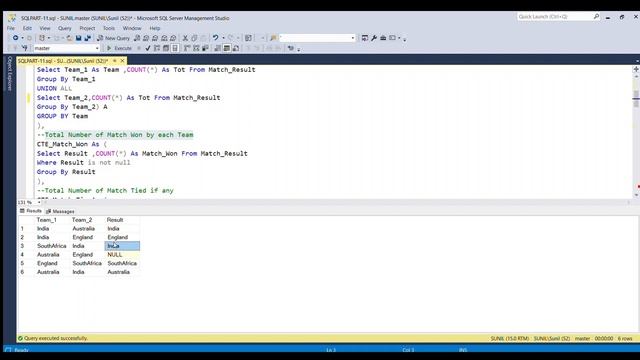
Task: Switch output to Results to Grid
Action: coord(227,48)
